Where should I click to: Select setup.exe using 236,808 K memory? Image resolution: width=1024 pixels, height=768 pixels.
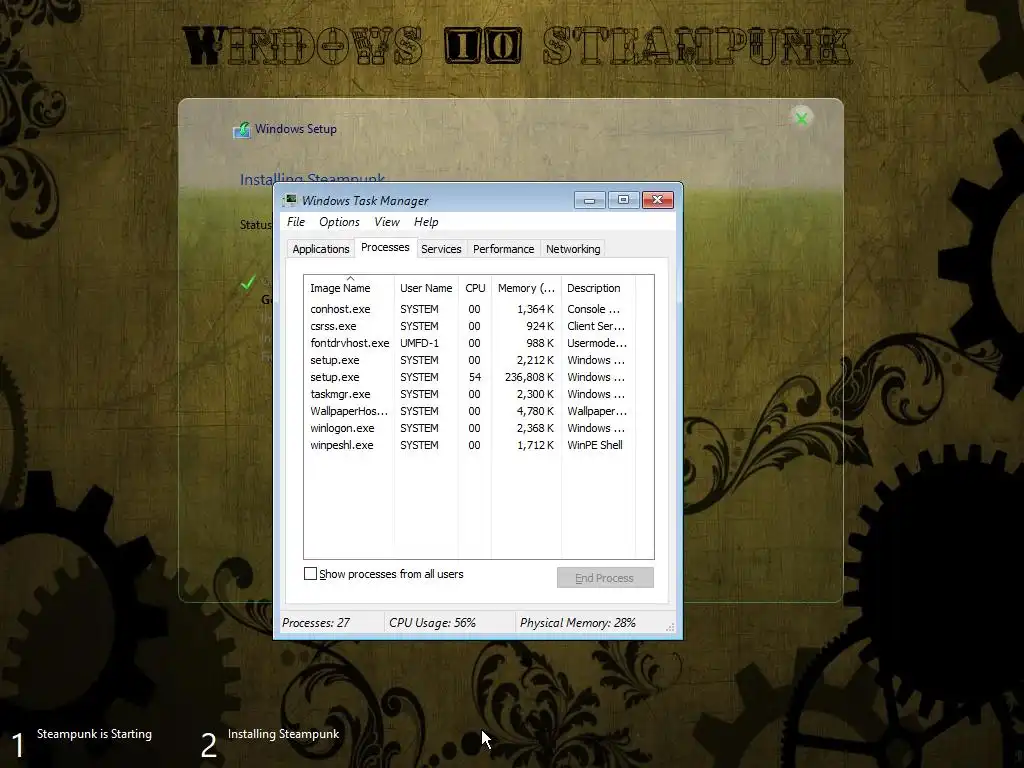click(x=470, y=377)
